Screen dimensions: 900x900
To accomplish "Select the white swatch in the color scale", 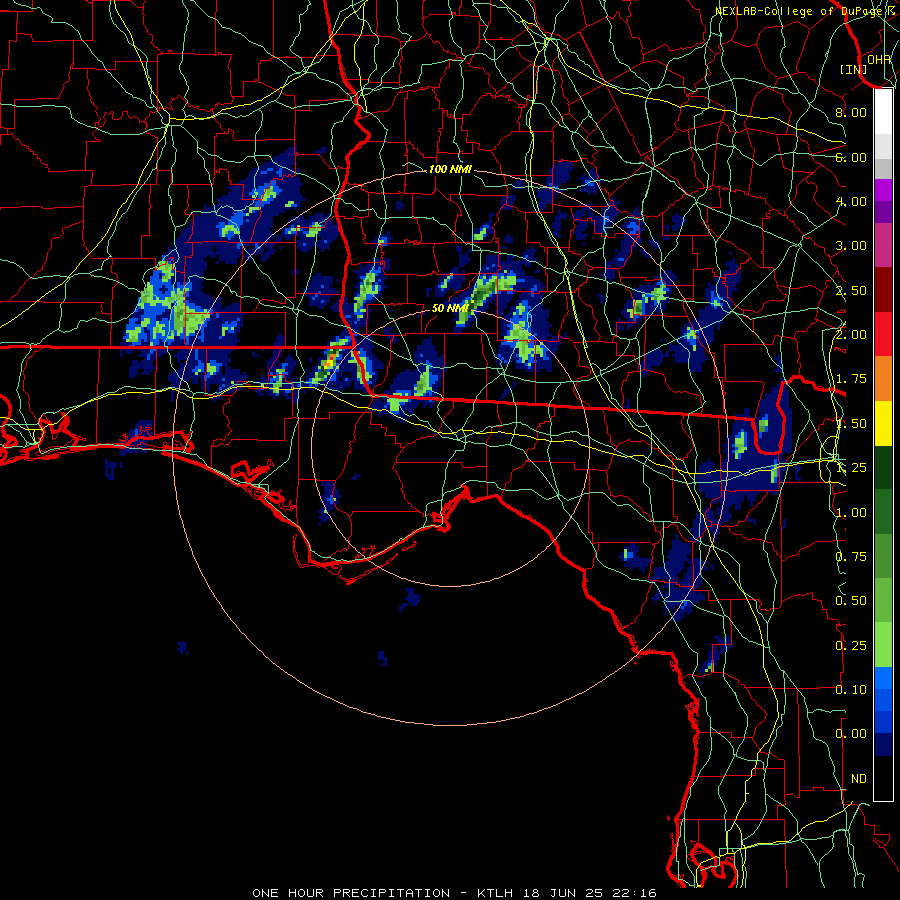I will pos(883,112).
